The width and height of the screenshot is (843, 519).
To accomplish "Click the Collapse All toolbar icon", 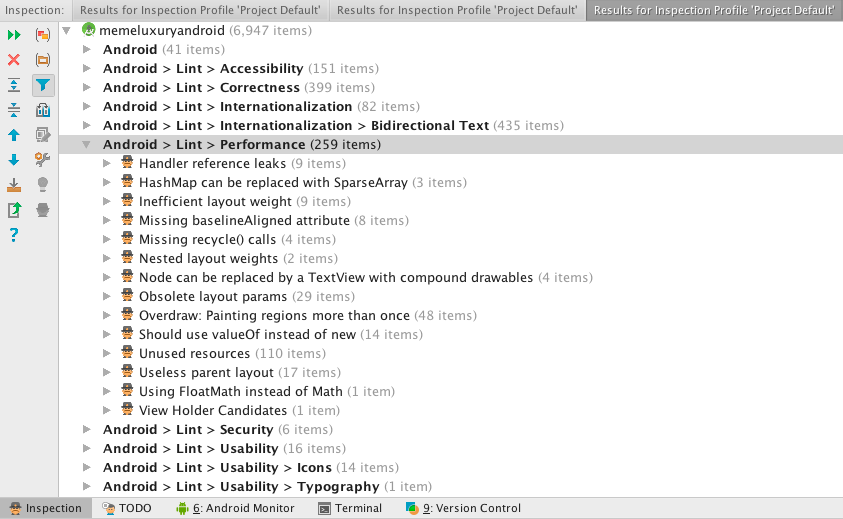I will (14, 110).
